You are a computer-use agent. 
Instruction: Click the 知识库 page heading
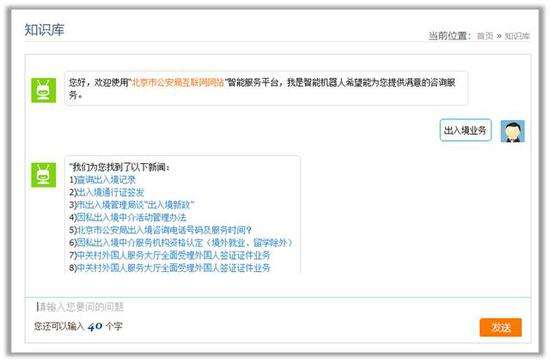pyautogui.click(x=45, y=30)
